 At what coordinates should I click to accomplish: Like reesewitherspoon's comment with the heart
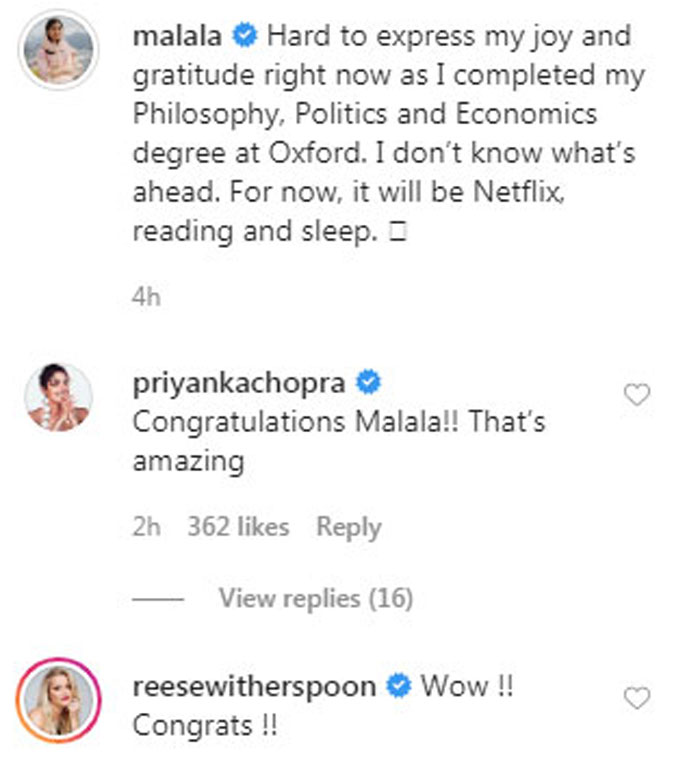point(636,698)
